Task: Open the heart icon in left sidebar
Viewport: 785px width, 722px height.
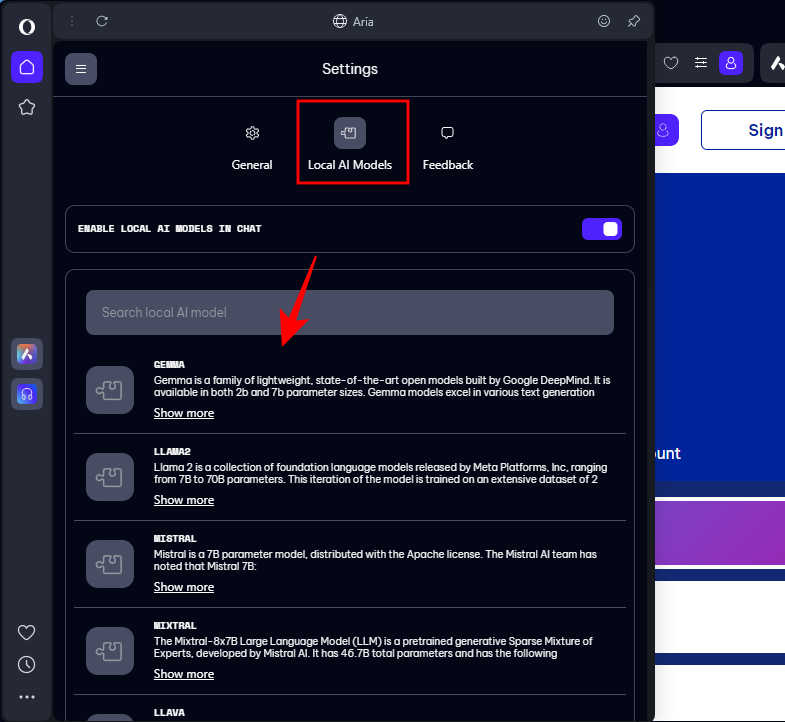Action: (27, 632)
